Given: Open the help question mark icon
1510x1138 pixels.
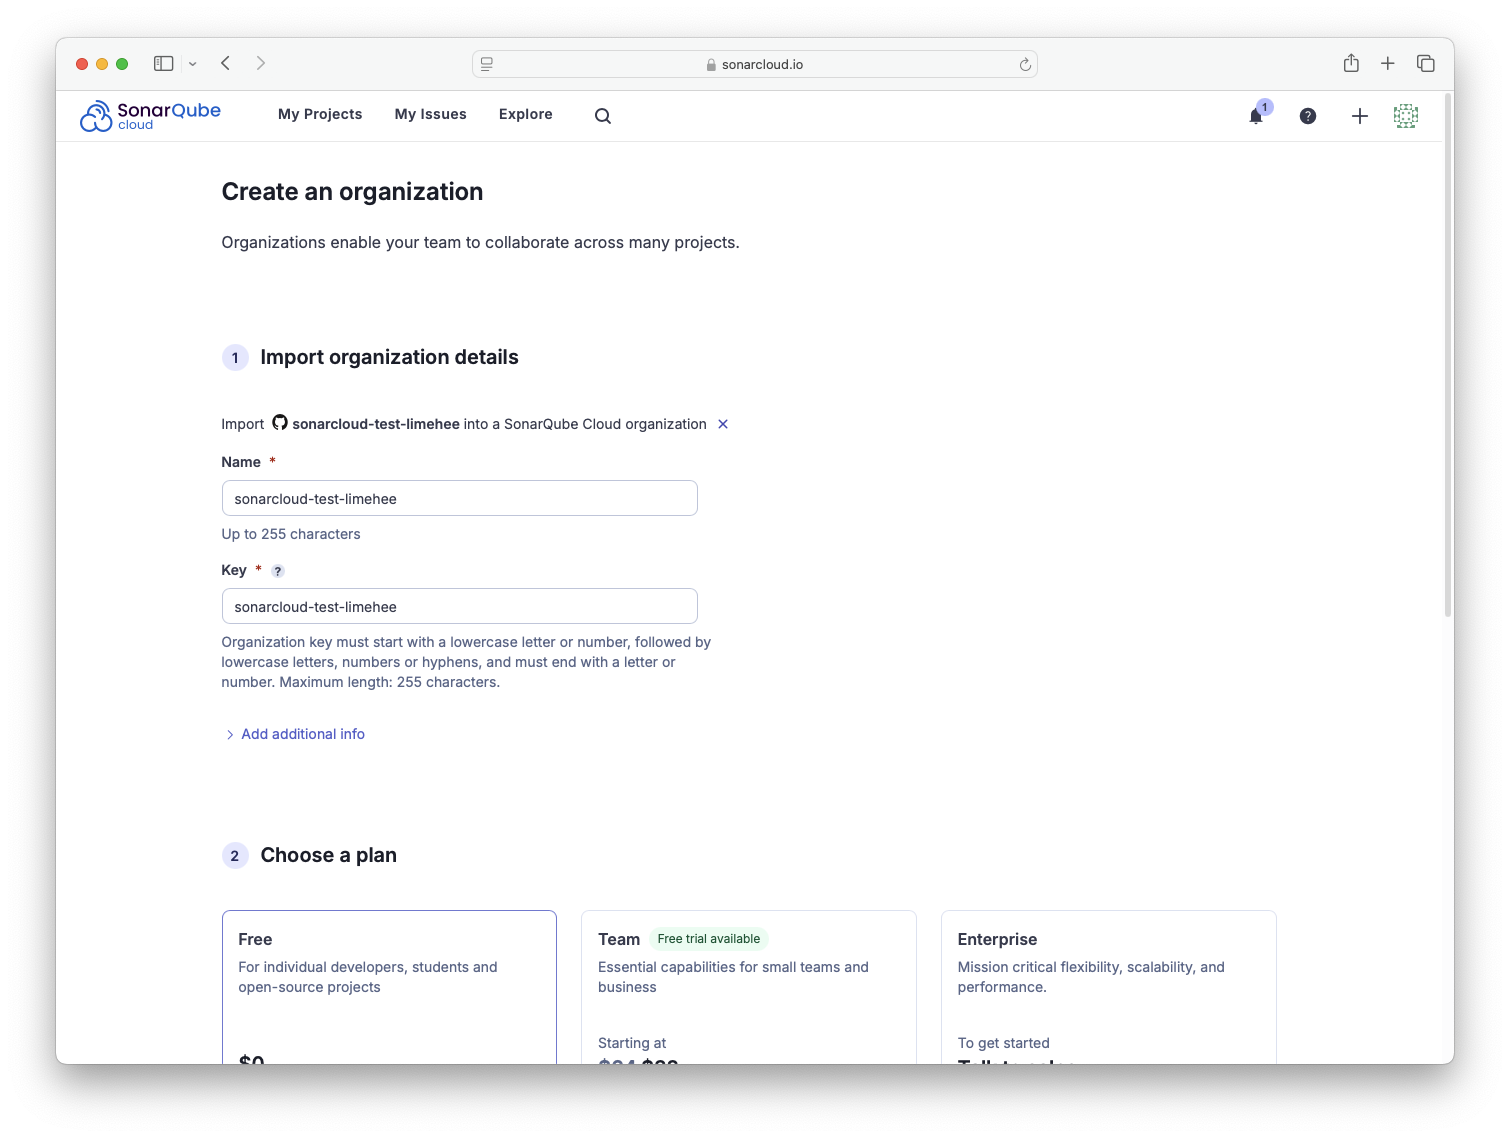Looking at the screenshot, I should coord(1308,116).
